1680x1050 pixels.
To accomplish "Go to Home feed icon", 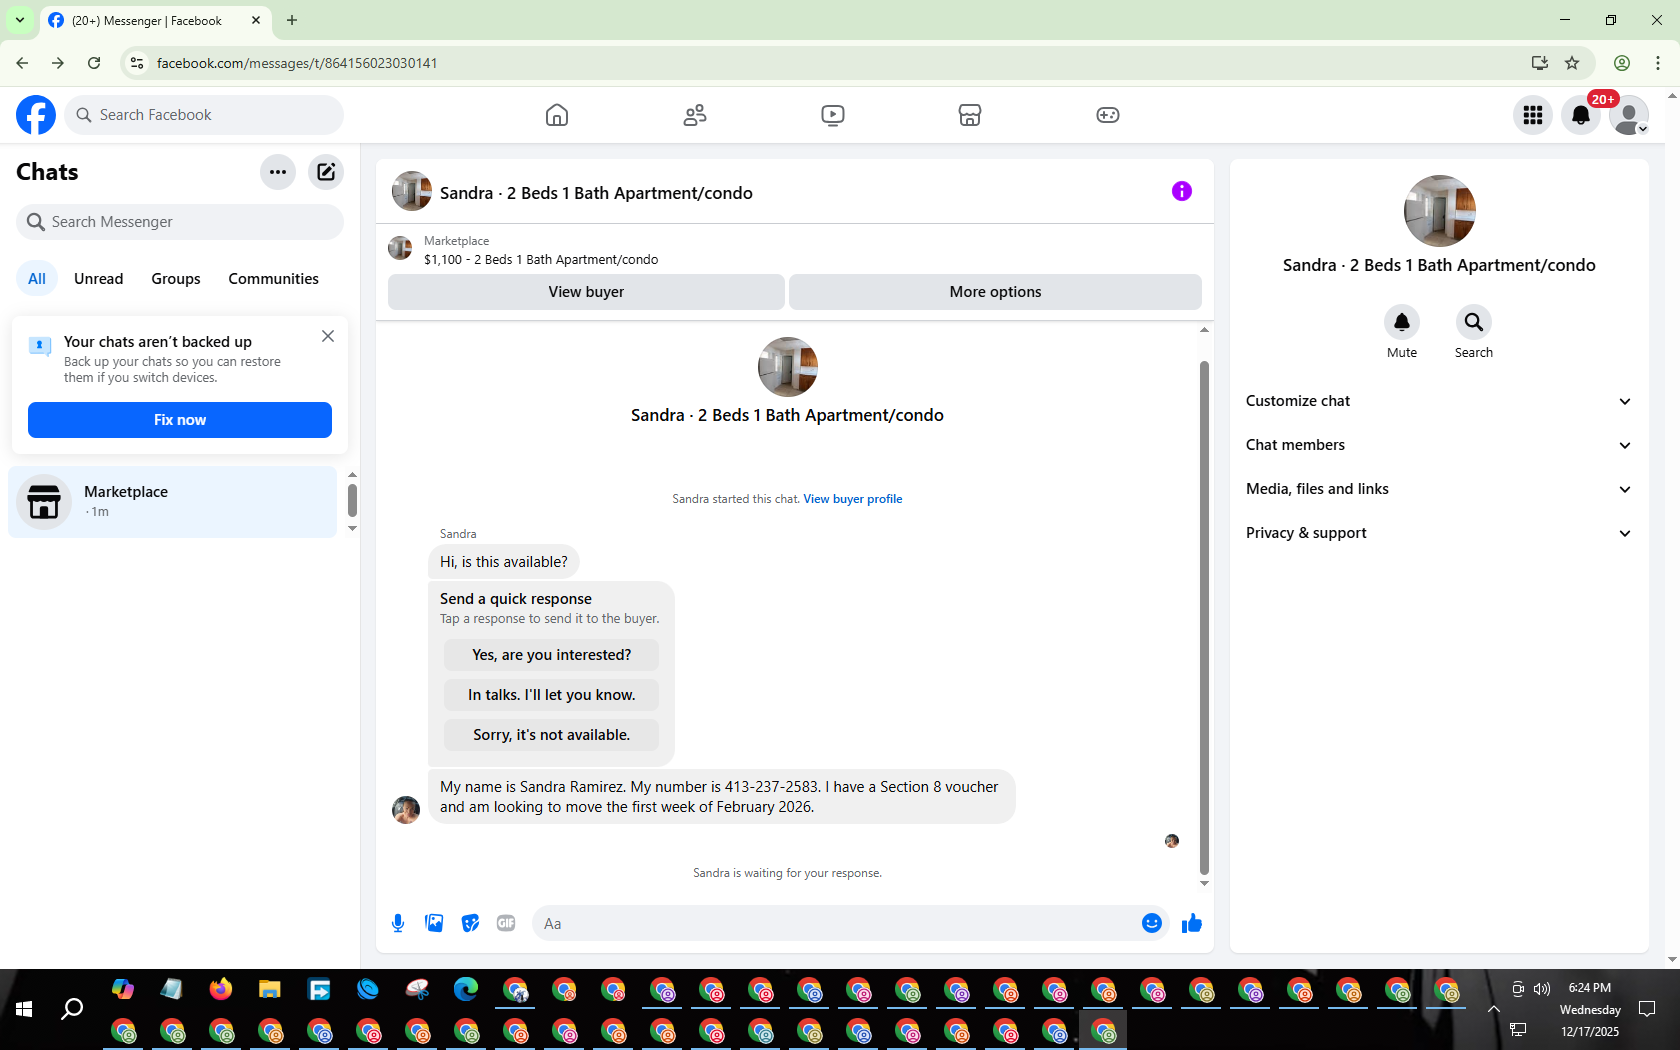I will point(557,115).
